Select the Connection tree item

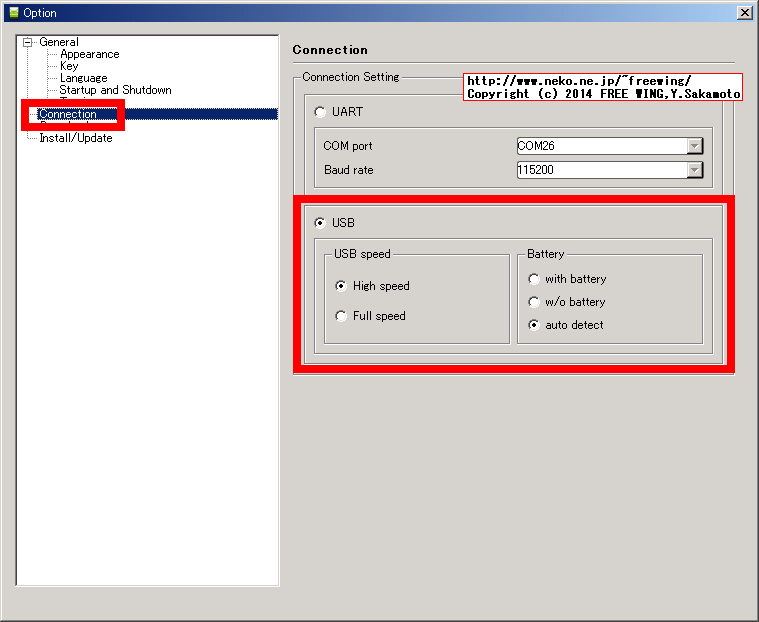68,114
